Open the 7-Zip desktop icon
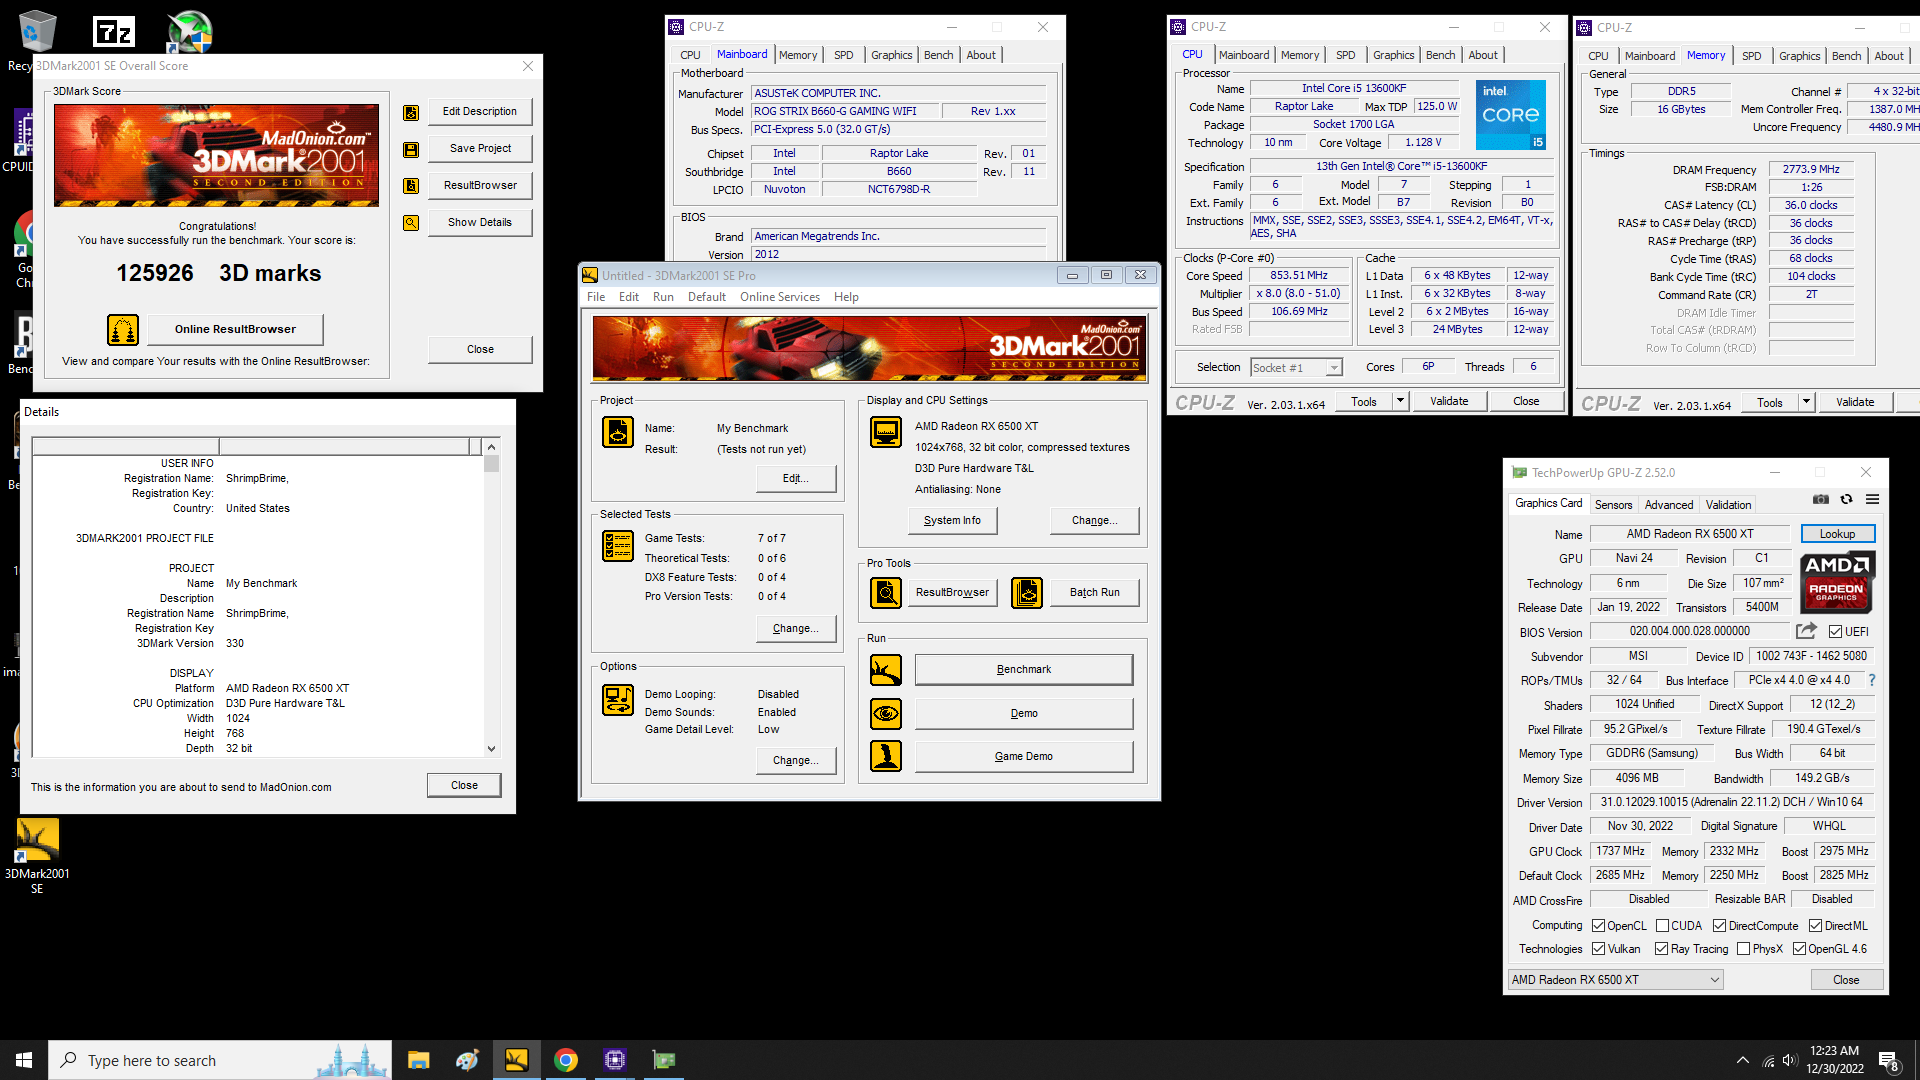The width and height of the screenshot is (1920, 1080). coord(113,33)
